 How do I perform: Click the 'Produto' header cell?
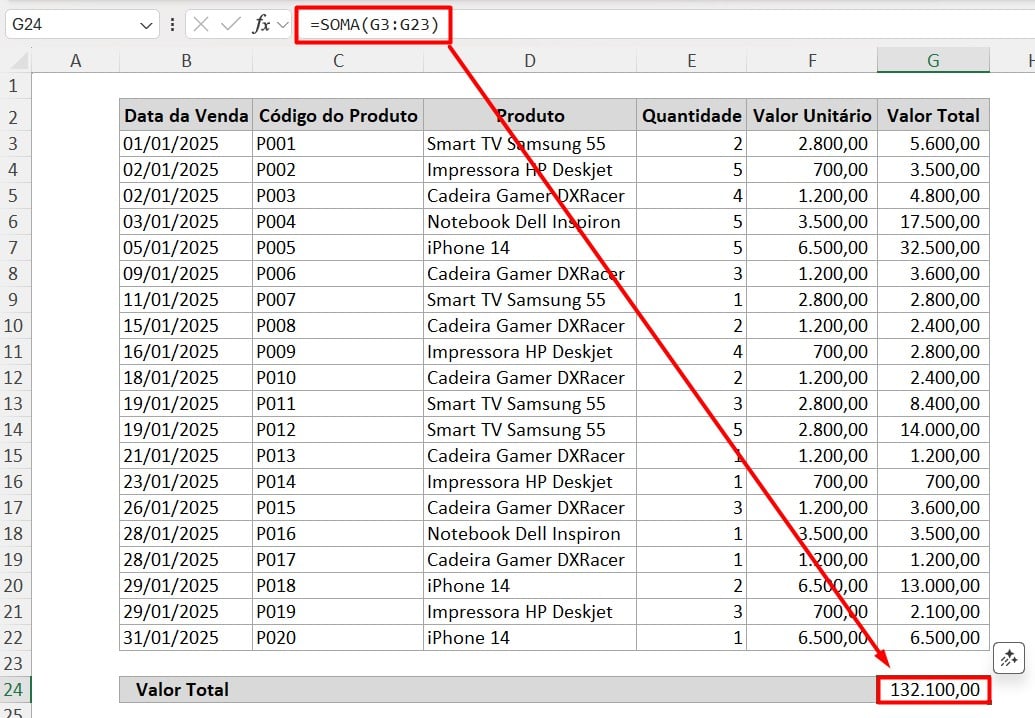[530, 115]
